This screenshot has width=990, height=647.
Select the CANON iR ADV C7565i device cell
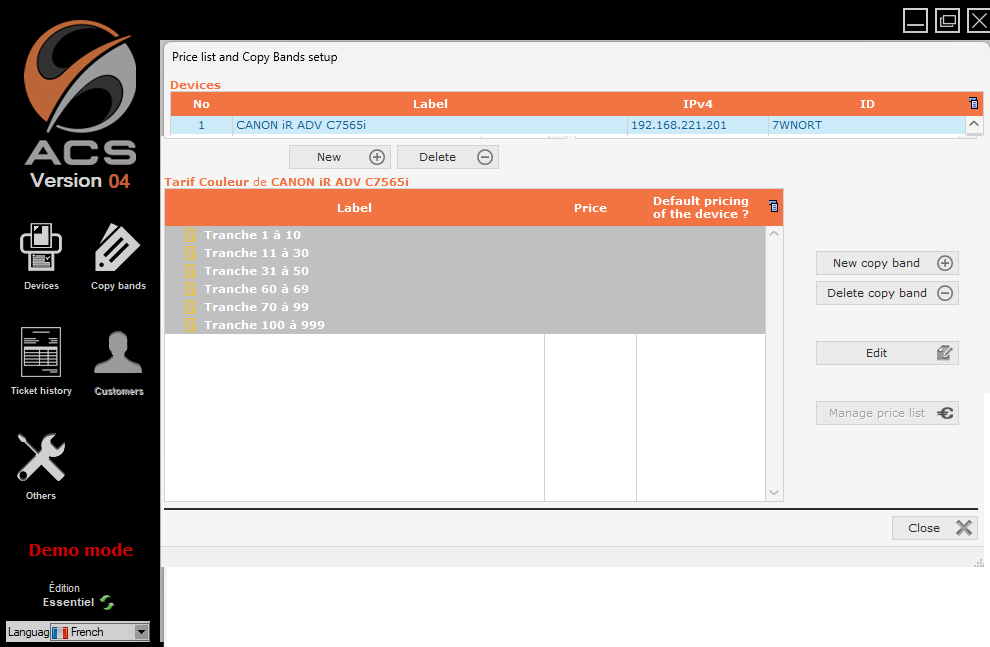(x=430, y=125)
